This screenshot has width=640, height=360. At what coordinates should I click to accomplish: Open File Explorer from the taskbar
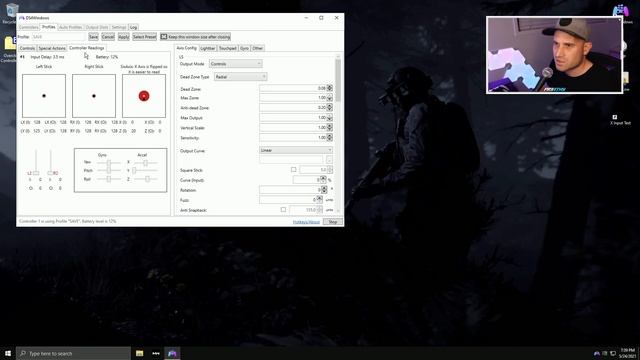[140, 353]
